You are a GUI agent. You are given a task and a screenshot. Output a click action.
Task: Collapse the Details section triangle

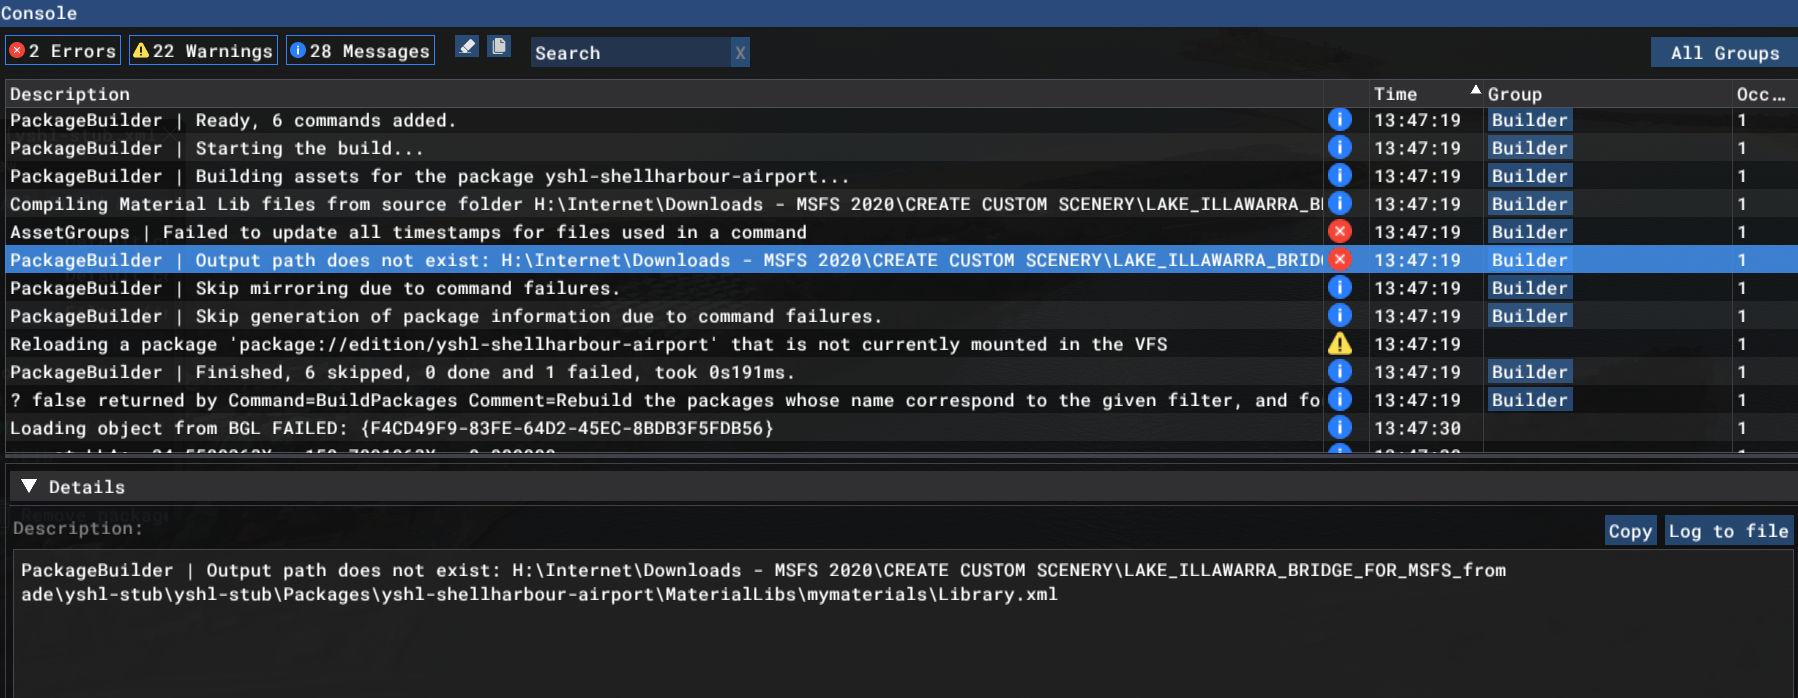tap(29, 486)
